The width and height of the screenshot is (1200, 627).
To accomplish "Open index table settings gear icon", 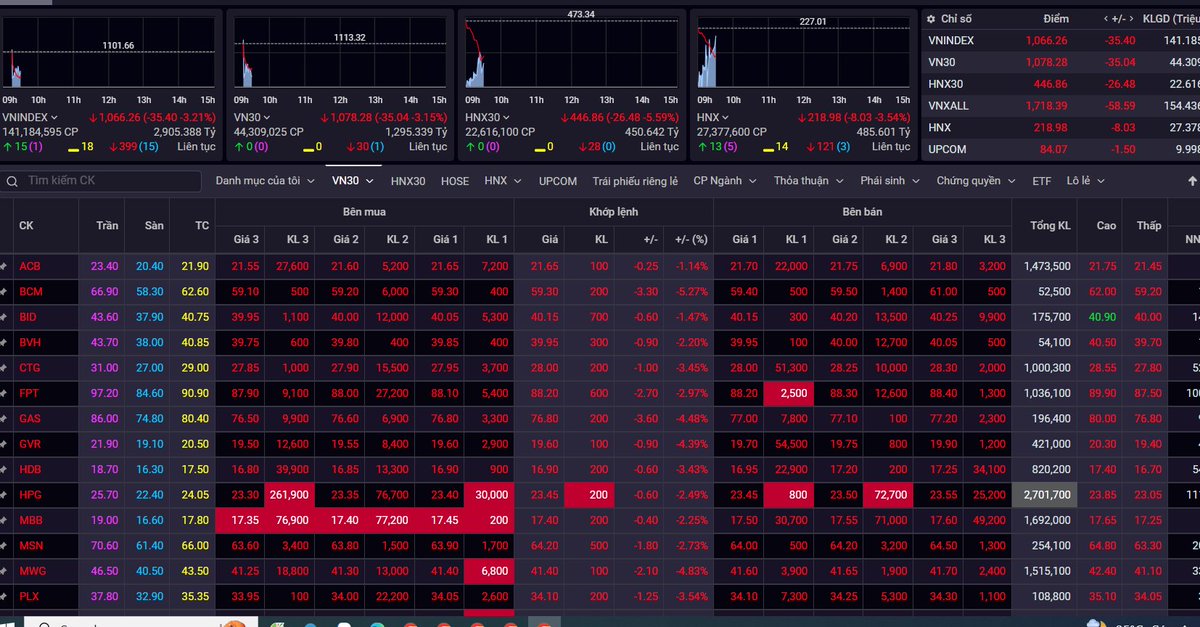I will pyautogui.click(x=931, y=19).
